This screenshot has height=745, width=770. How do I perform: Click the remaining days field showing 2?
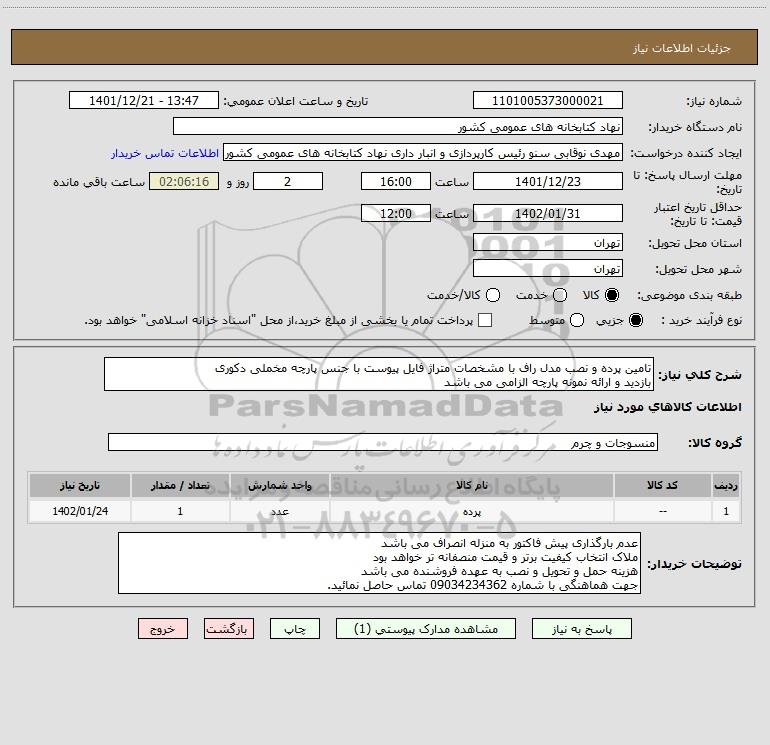[x=288, y=181]
